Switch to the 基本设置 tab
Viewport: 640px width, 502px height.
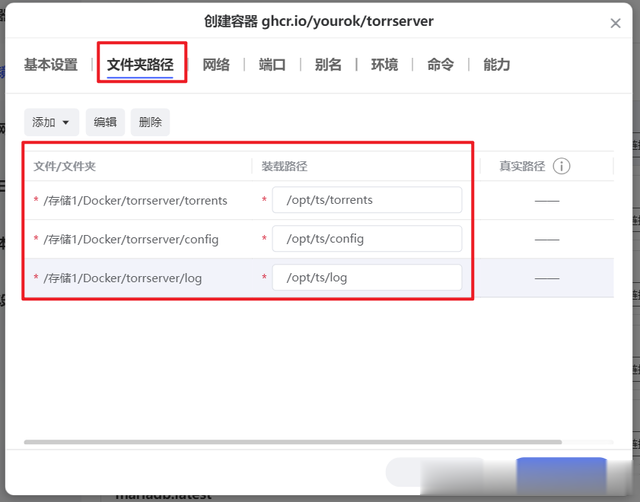click(x=51, y=64)
